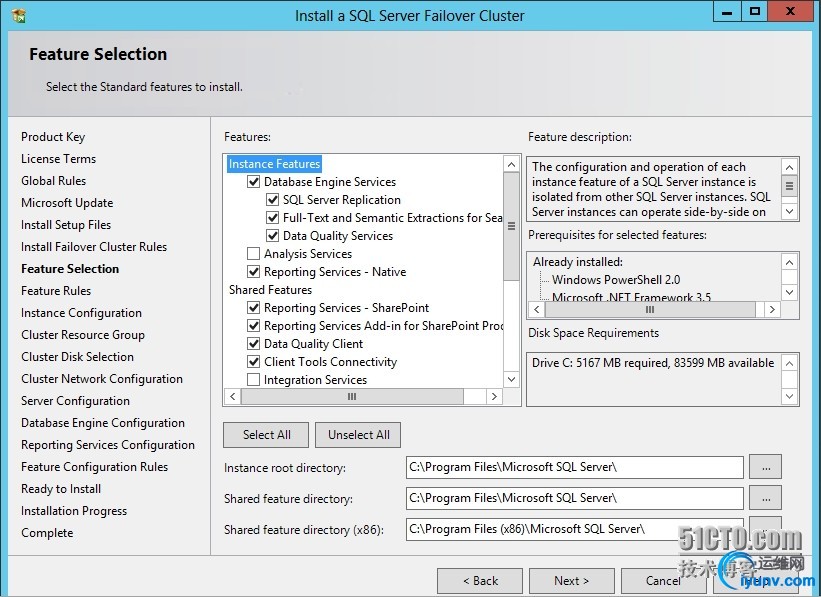
Task: Select Install Setup Files step
Action: pyautogui.click(x=66, y=225)
